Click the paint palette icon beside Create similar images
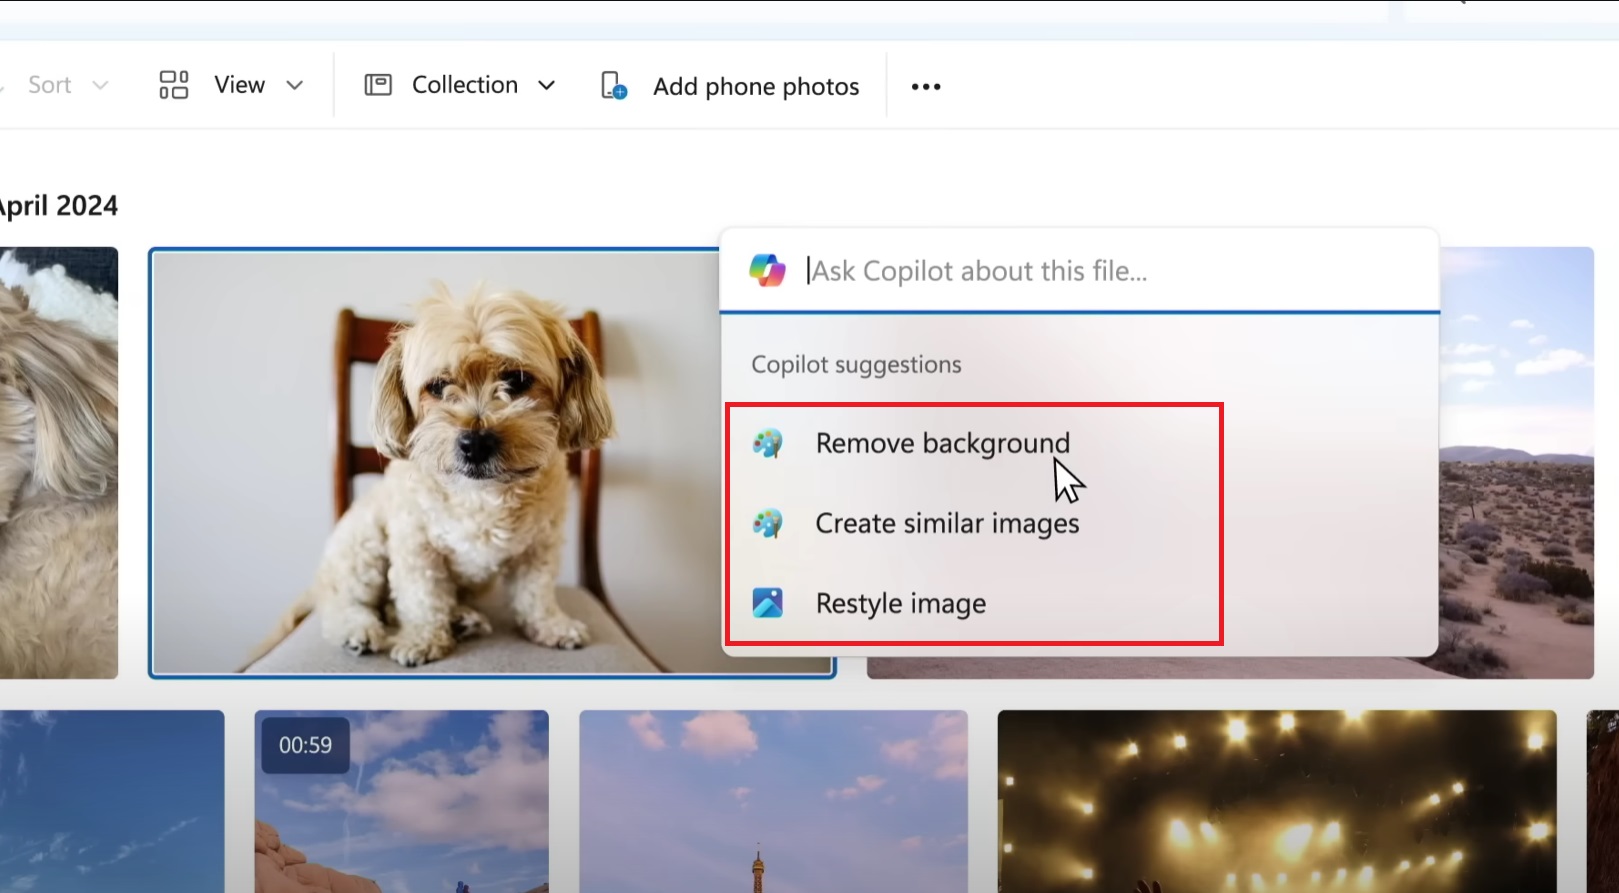The width and height of the screenshot is (1619, 893). tap(768, 523)
